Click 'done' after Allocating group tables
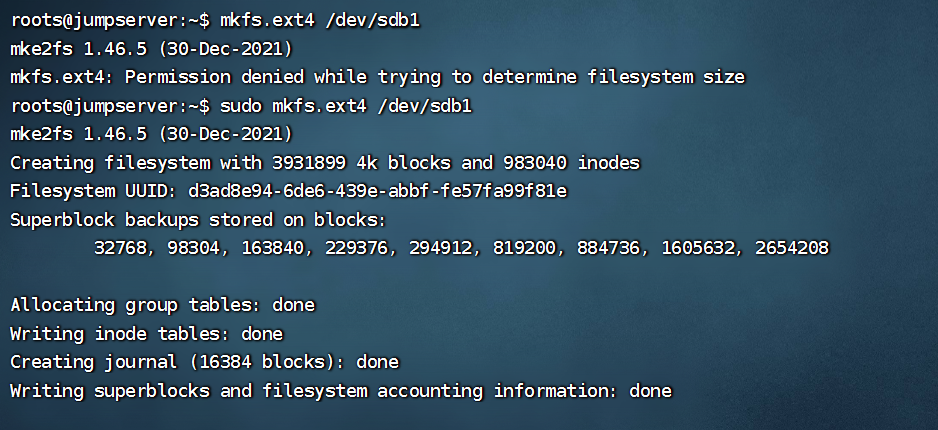The width and height of the screenshot is (938, 430). coord(293,305)
